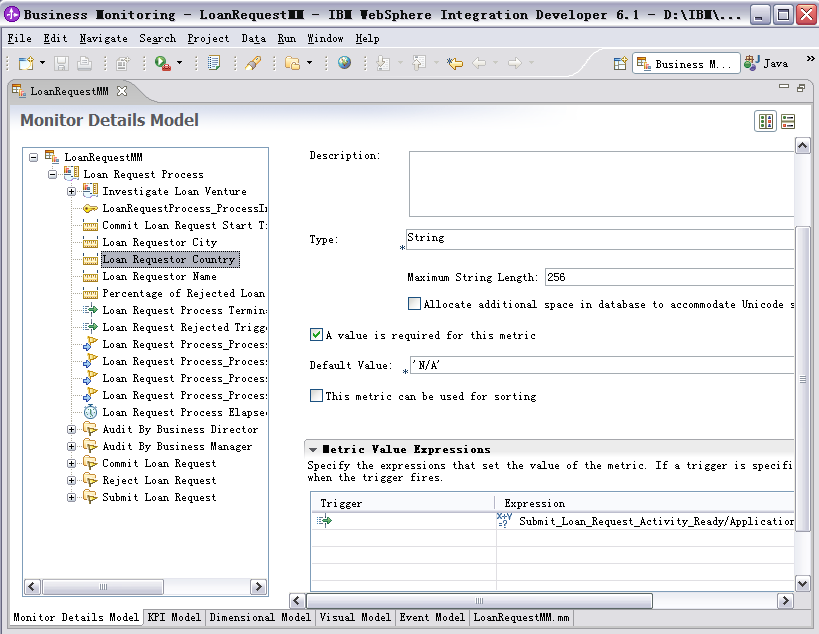
Task: Expand the Reject Loan Request node
Action: [x=71, y=480]
